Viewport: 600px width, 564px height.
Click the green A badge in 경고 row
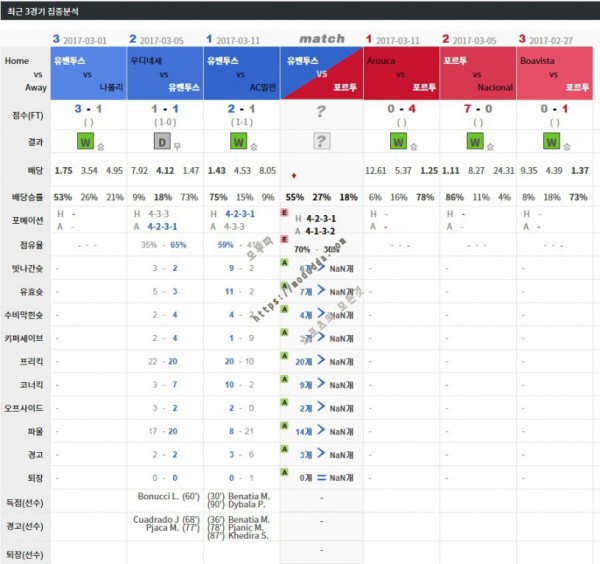tap(284, 449)
